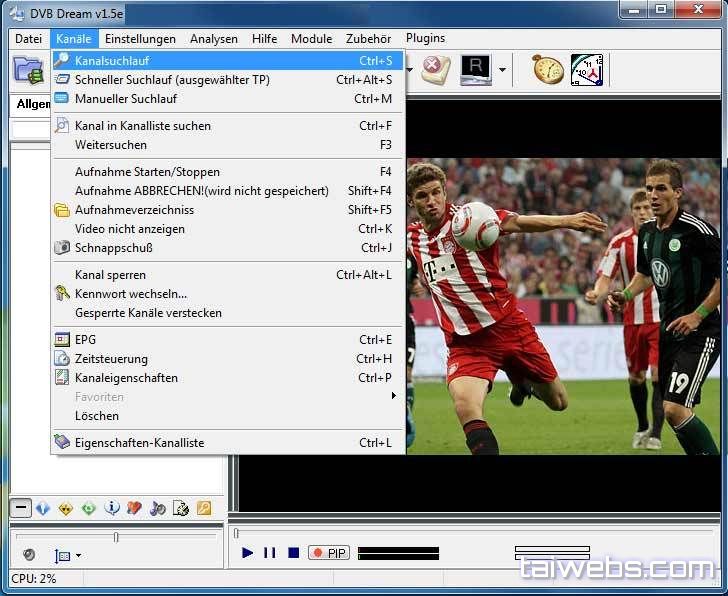Viewport: 728px width, 596px height.
Task: Click the record 'R' monitor toolbar icon
Action: [476, 70]
